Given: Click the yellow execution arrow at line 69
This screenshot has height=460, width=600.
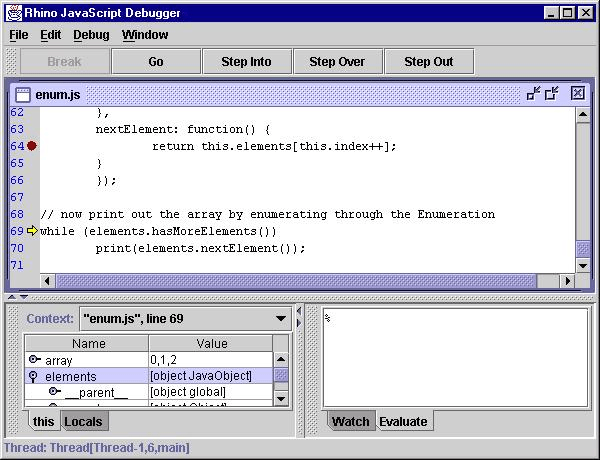Looking at the screenshot, I should pos(31,231).
